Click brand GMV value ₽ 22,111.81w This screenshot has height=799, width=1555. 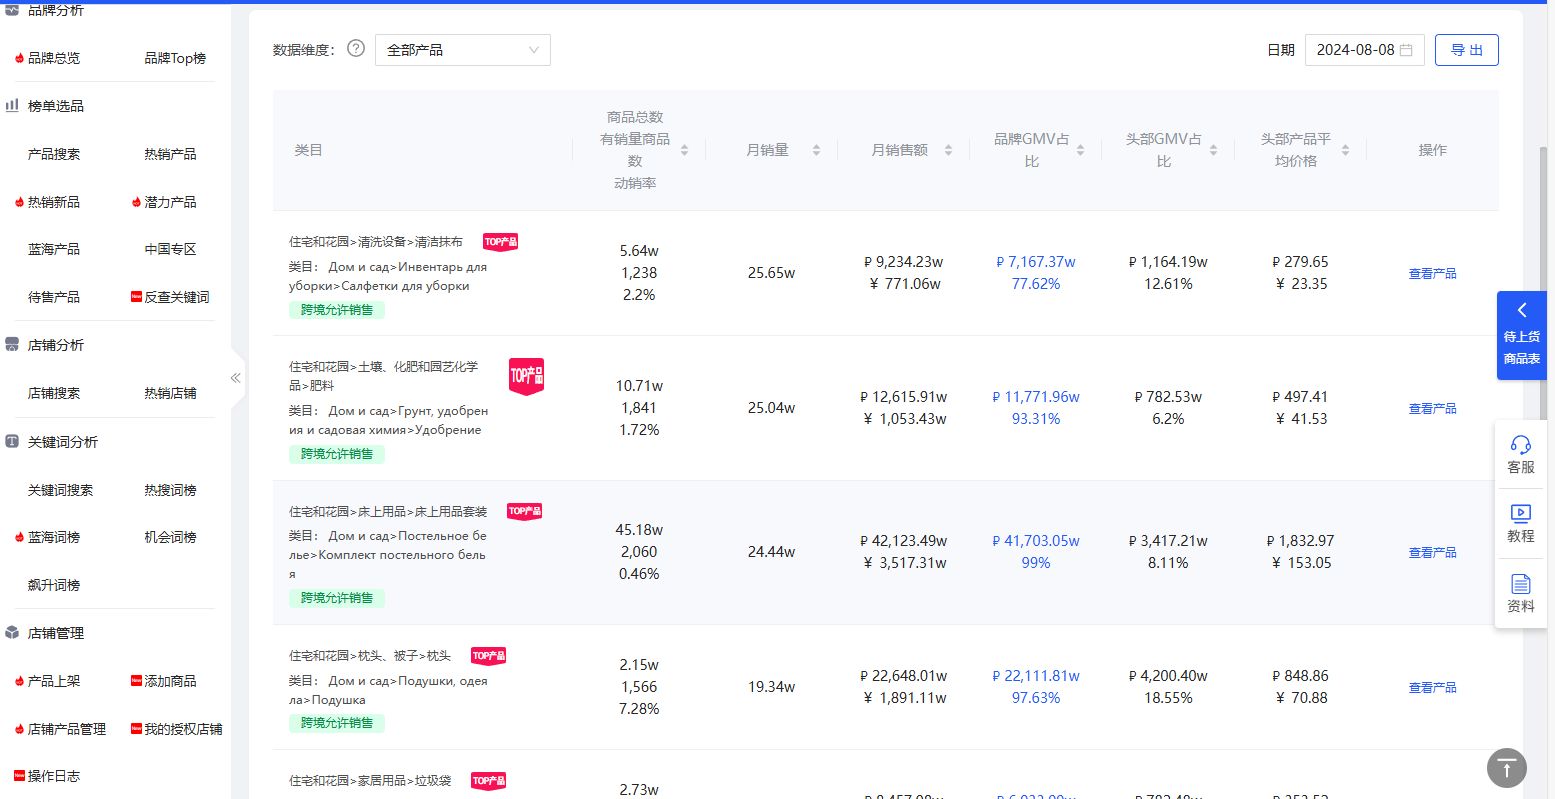(x=1036, y=676)
